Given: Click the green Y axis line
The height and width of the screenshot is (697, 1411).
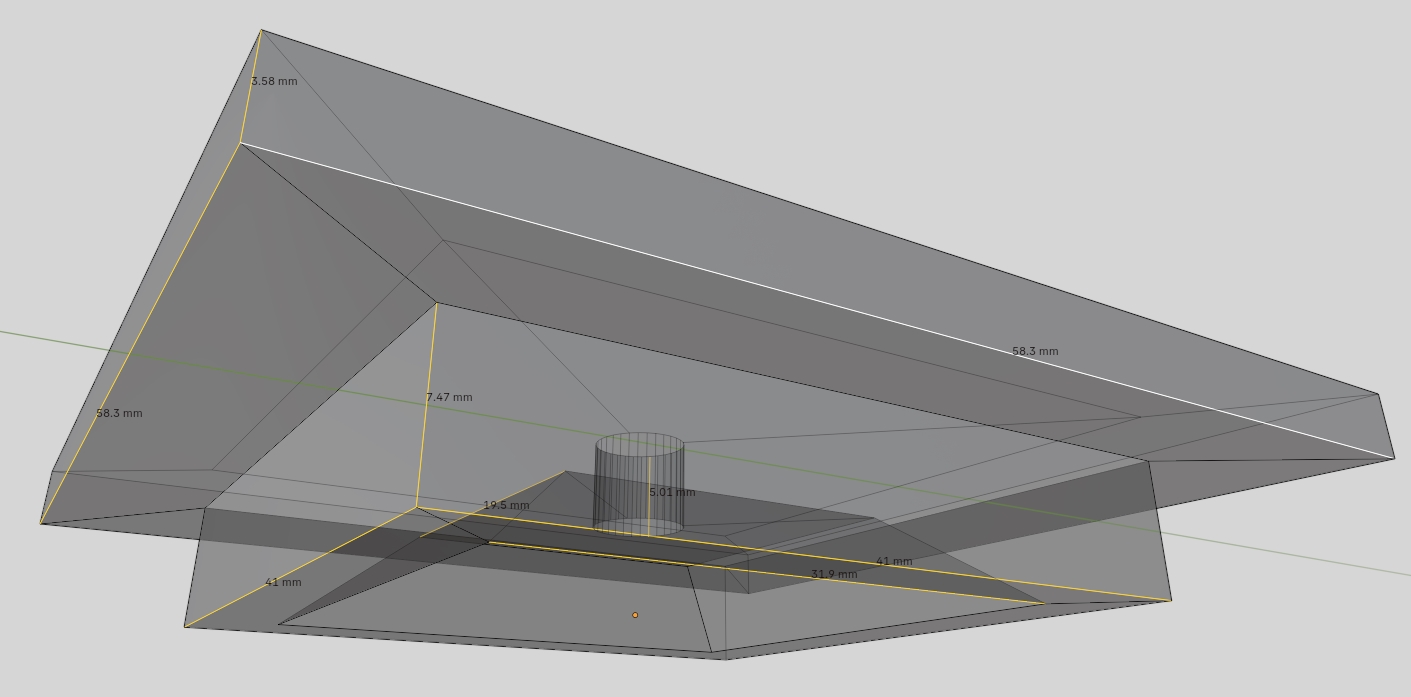Looking at the screenshot, I should [x=60, y=340].
